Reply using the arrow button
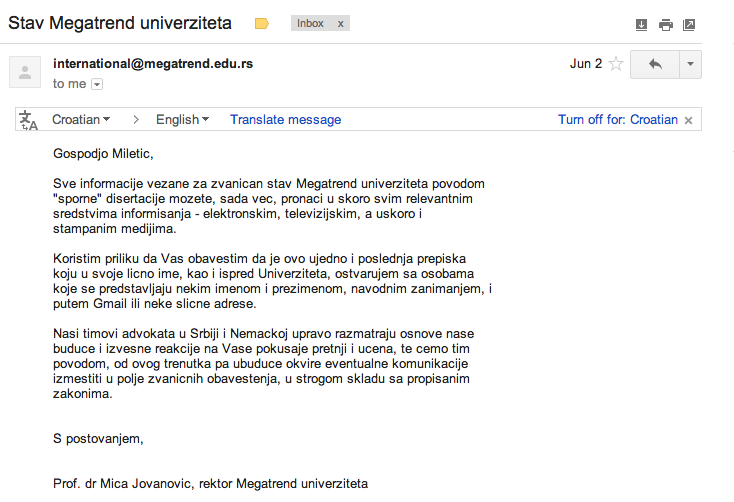This screenshot has width=734, height=502. [656, 64]
